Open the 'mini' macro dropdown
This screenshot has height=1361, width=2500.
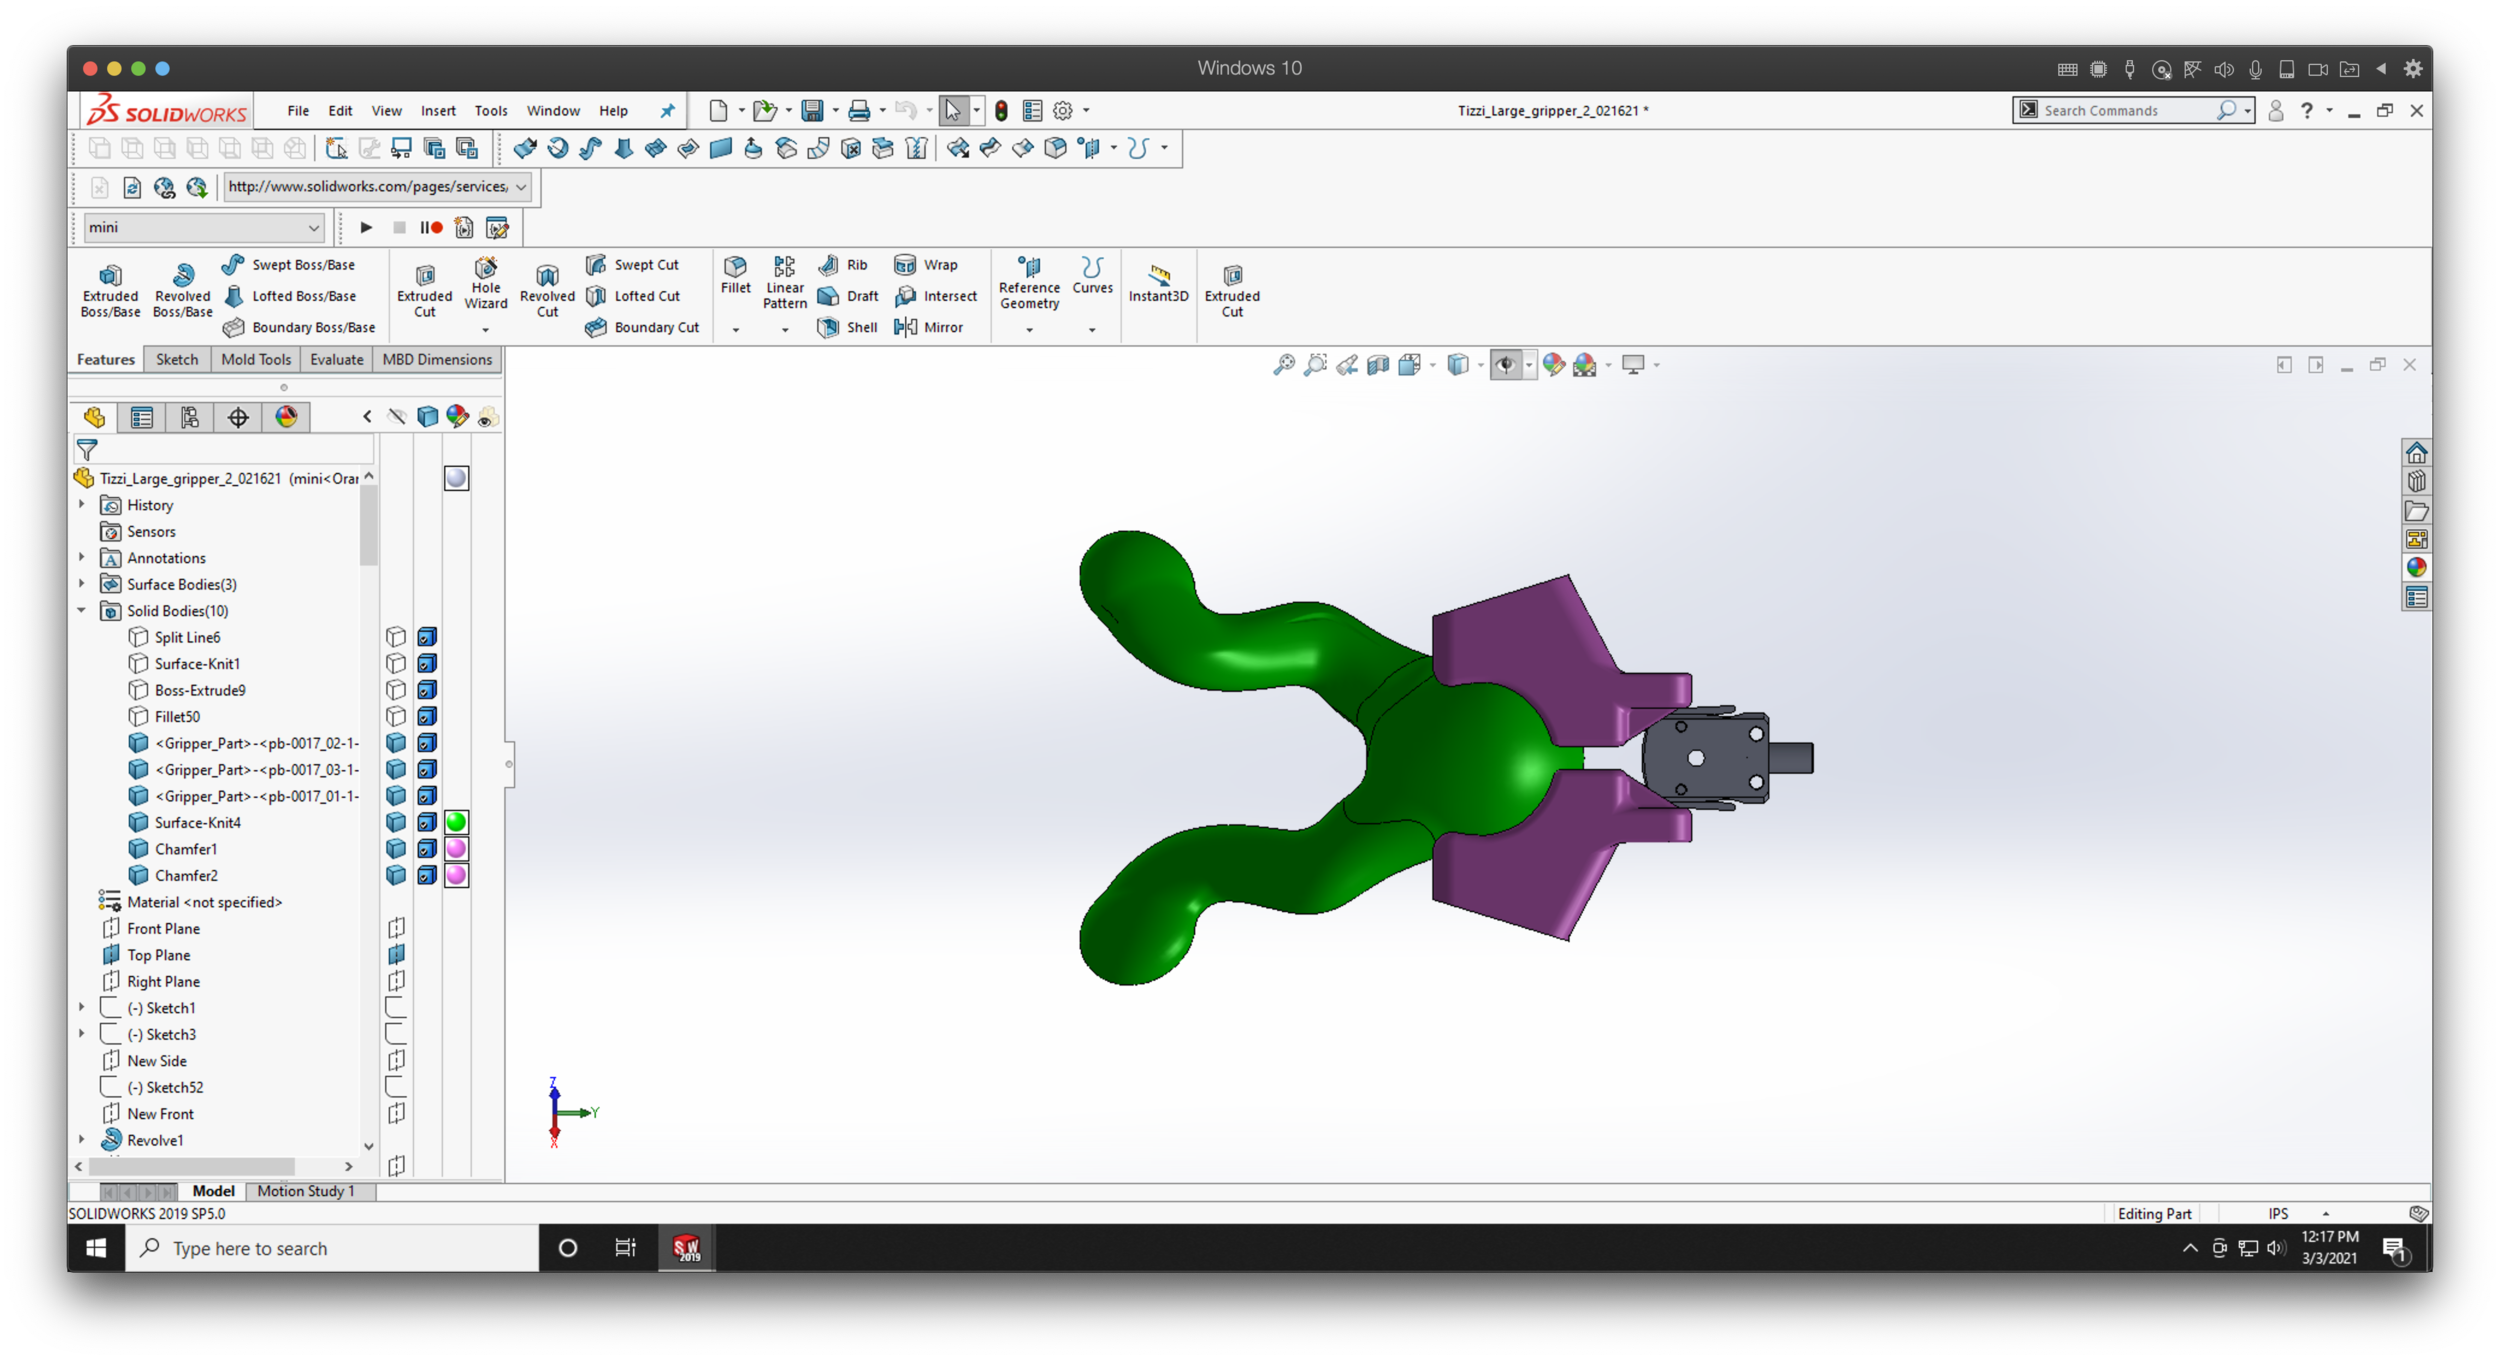coord(313,228)
